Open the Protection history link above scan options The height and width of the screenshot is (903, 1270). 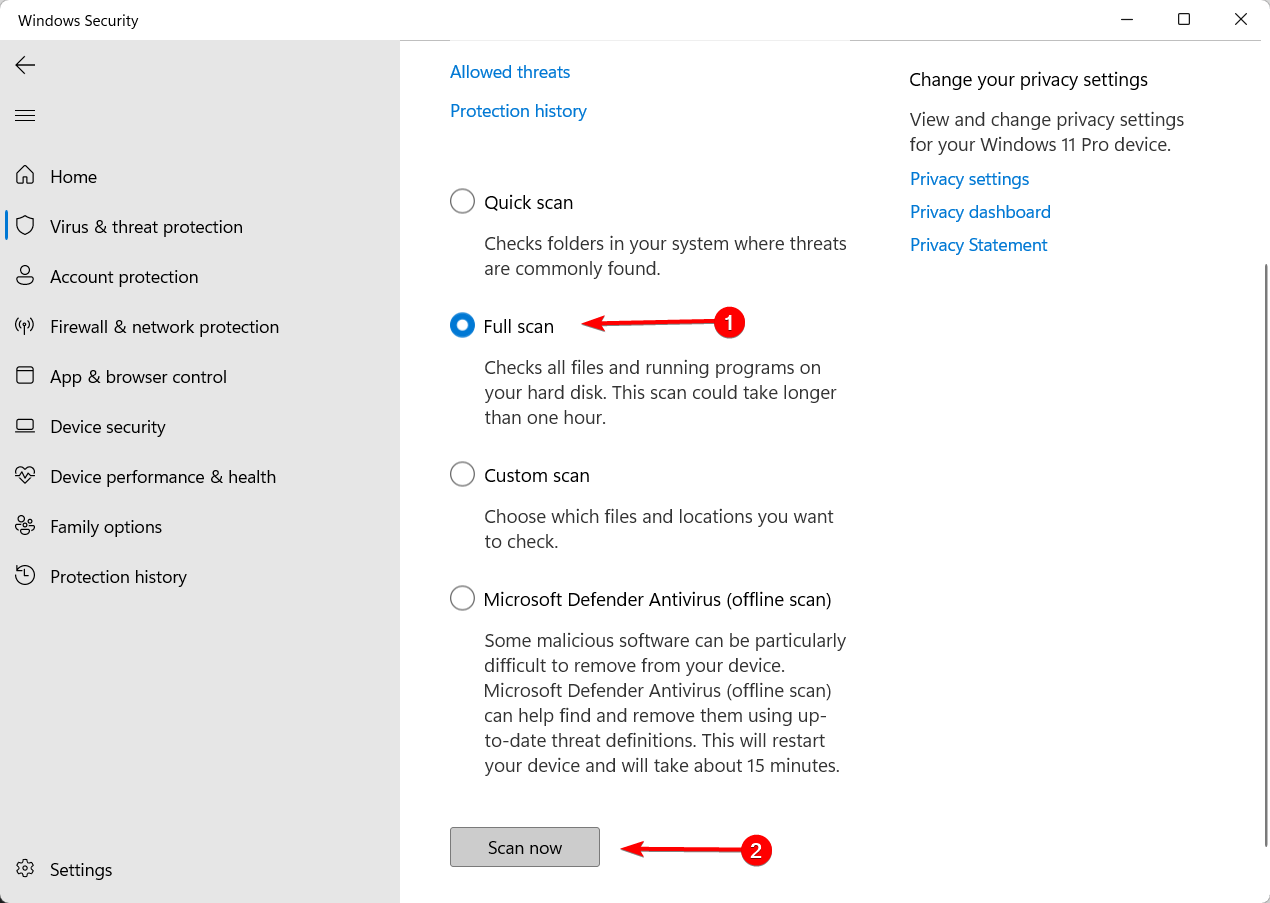pyautogui.click(x=518, y=111)
